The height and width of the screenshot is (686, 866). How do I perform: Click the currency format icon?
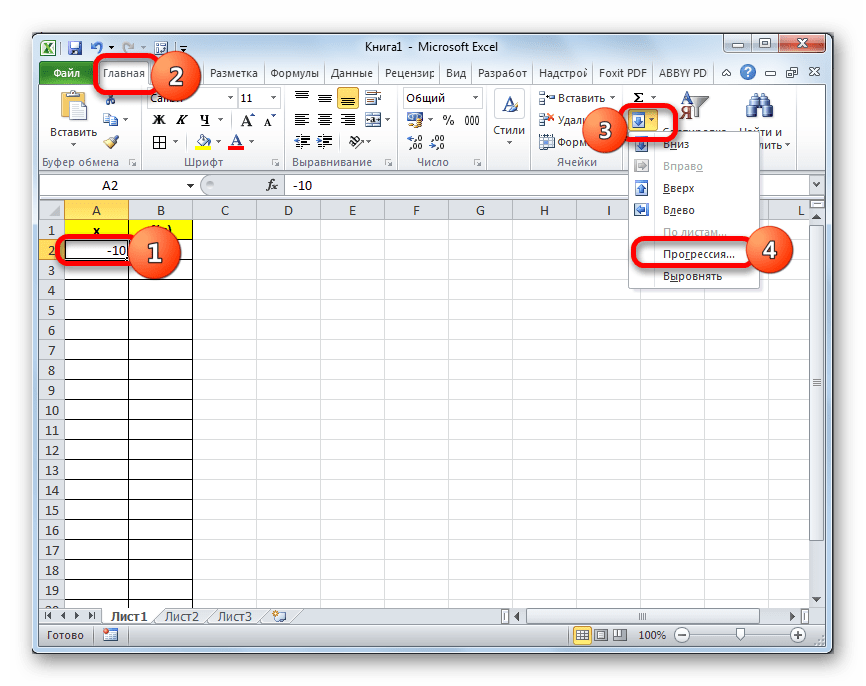click(x=415, y=120)
